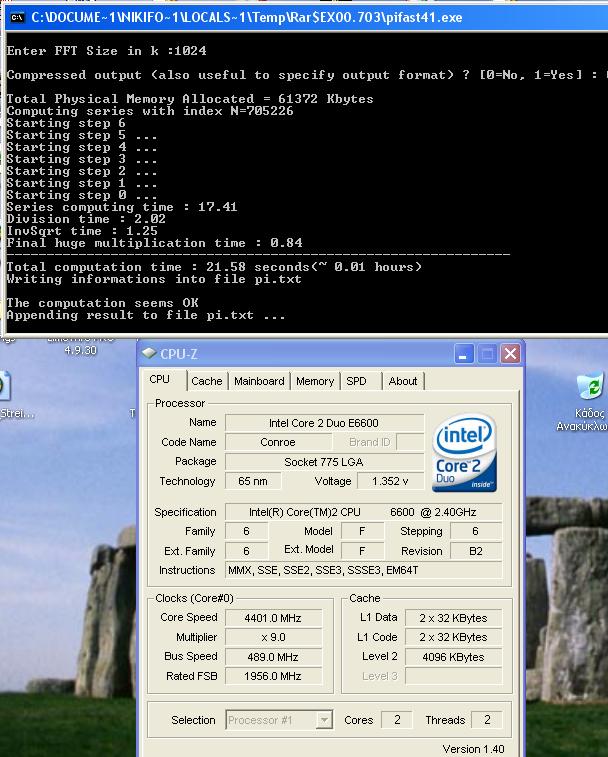The height and width of the screenshot is (757, 608).
Task: Click the L1 Data cache value
Action: pos(453,618)
